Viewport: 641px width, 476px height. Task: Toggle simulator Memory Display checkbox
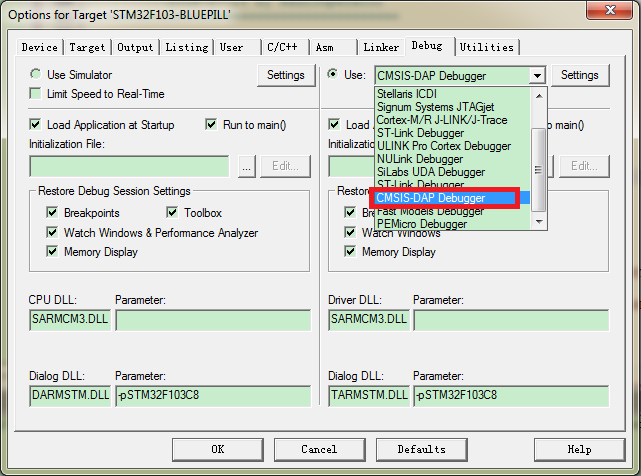pyautogui.click(x=52, y=251)
